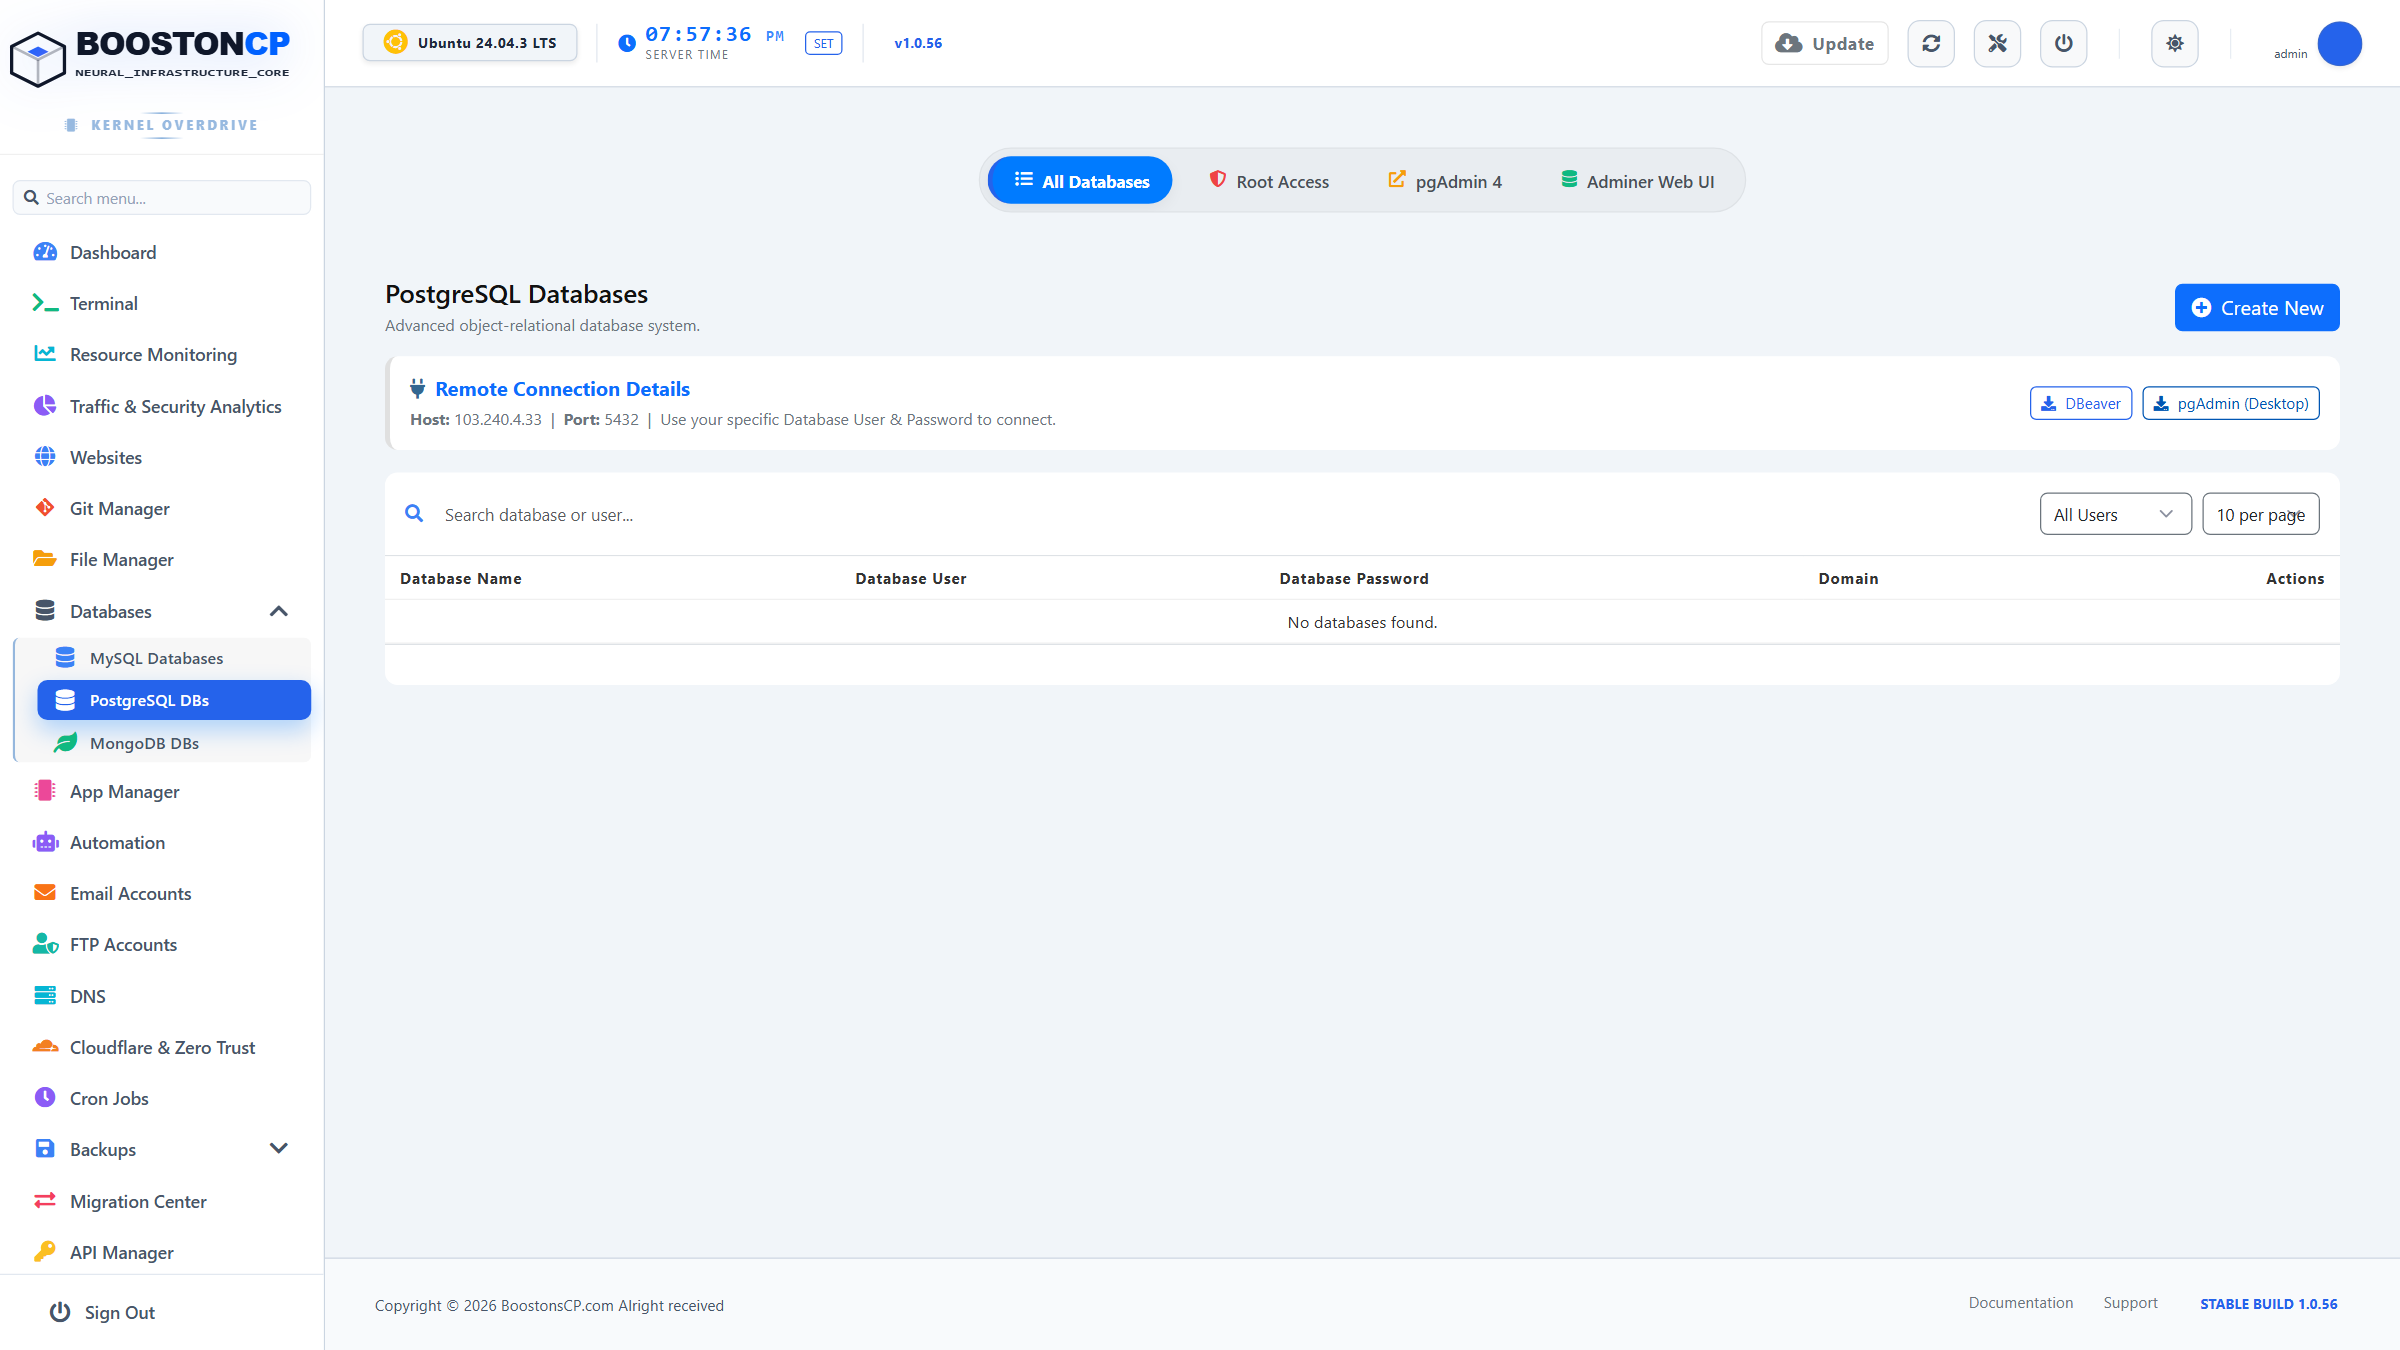Select PostgreSQL DBs submenu item
Screen dimensions: 2400x1350
click(174, 700)
